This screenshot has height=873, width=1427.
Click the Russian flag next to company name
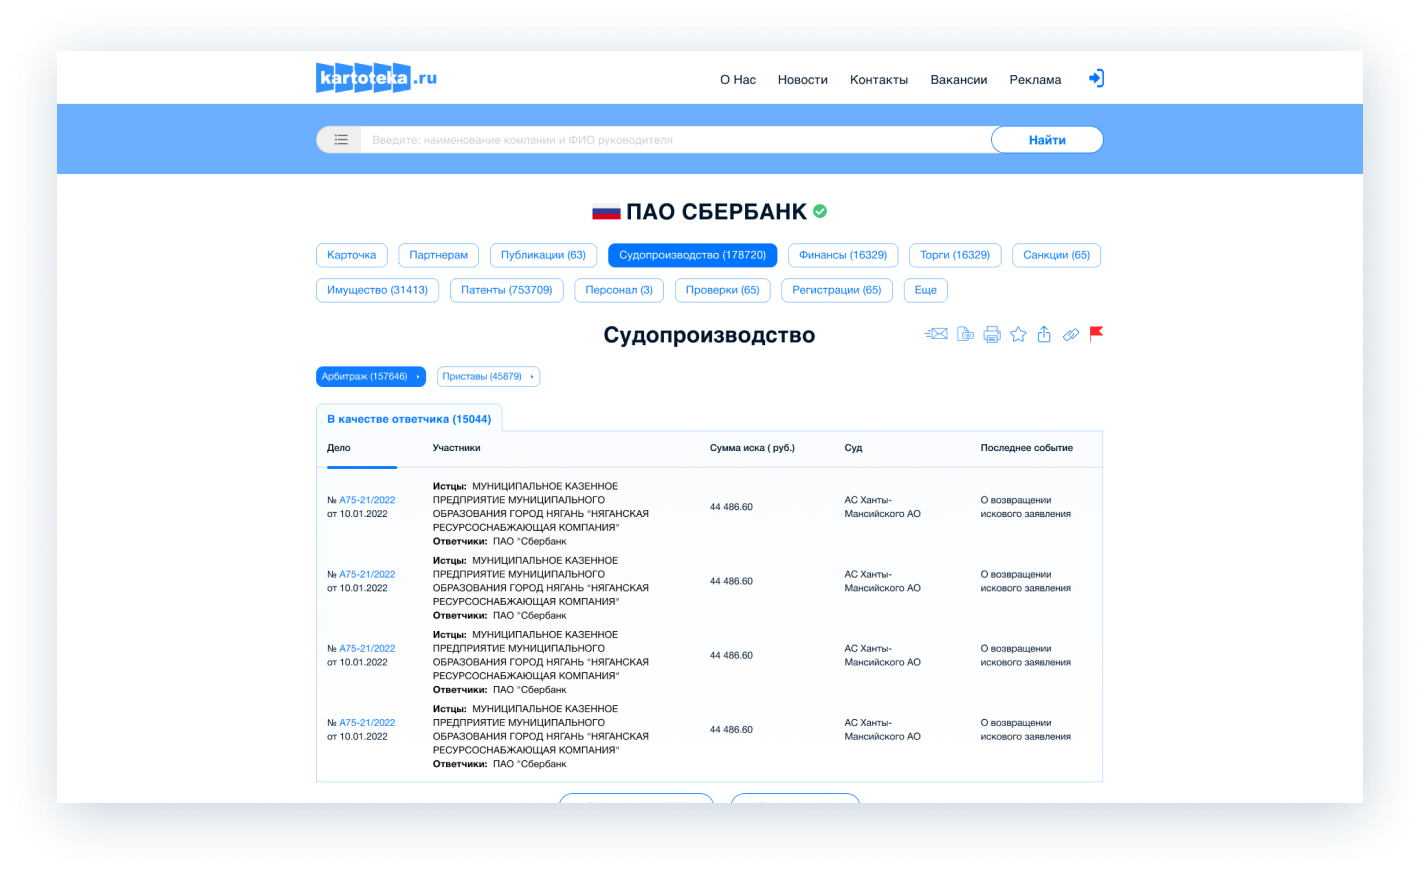click(606, 212)
